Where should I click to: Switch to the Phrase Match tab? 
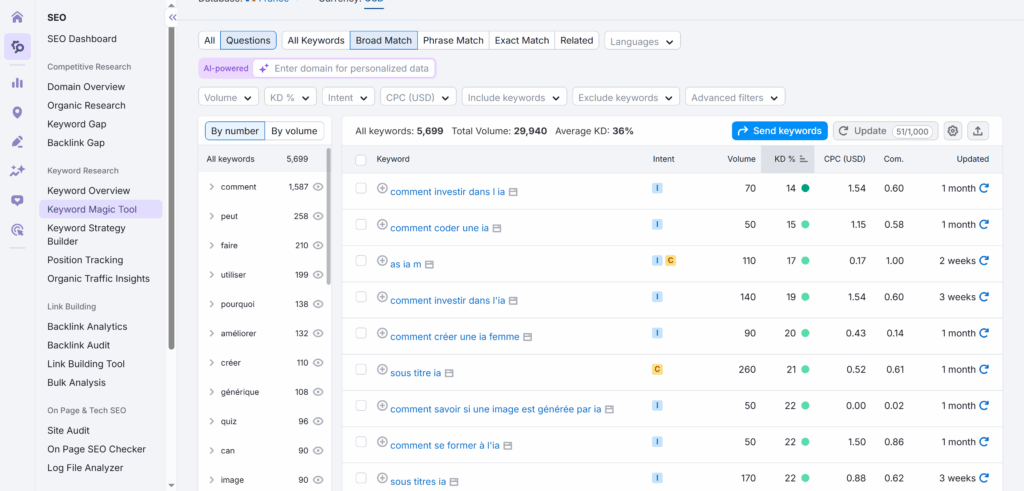[x=452, y=41]
